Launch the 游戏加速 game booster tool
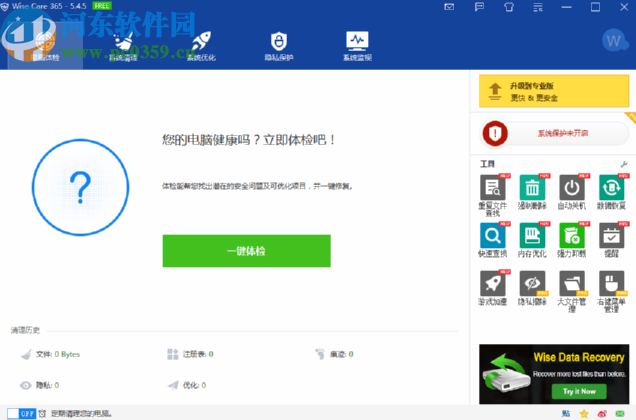636x420 pixels. [493, 288]
